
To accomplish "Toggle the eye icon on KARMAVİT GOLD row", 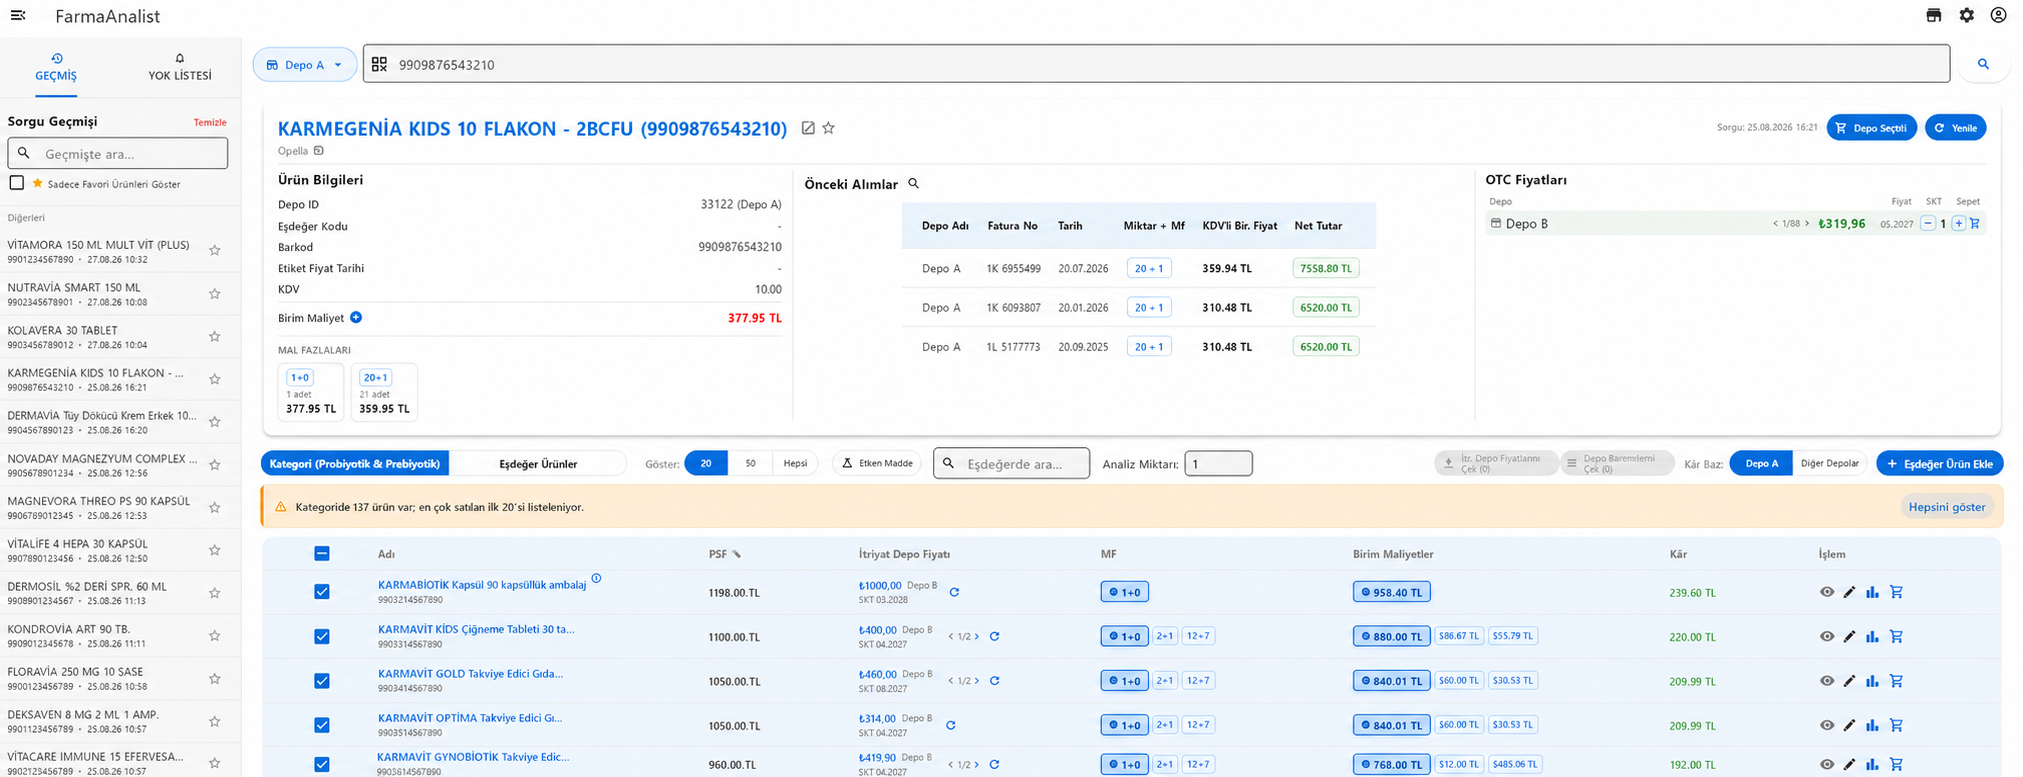I will [1827, 681].
